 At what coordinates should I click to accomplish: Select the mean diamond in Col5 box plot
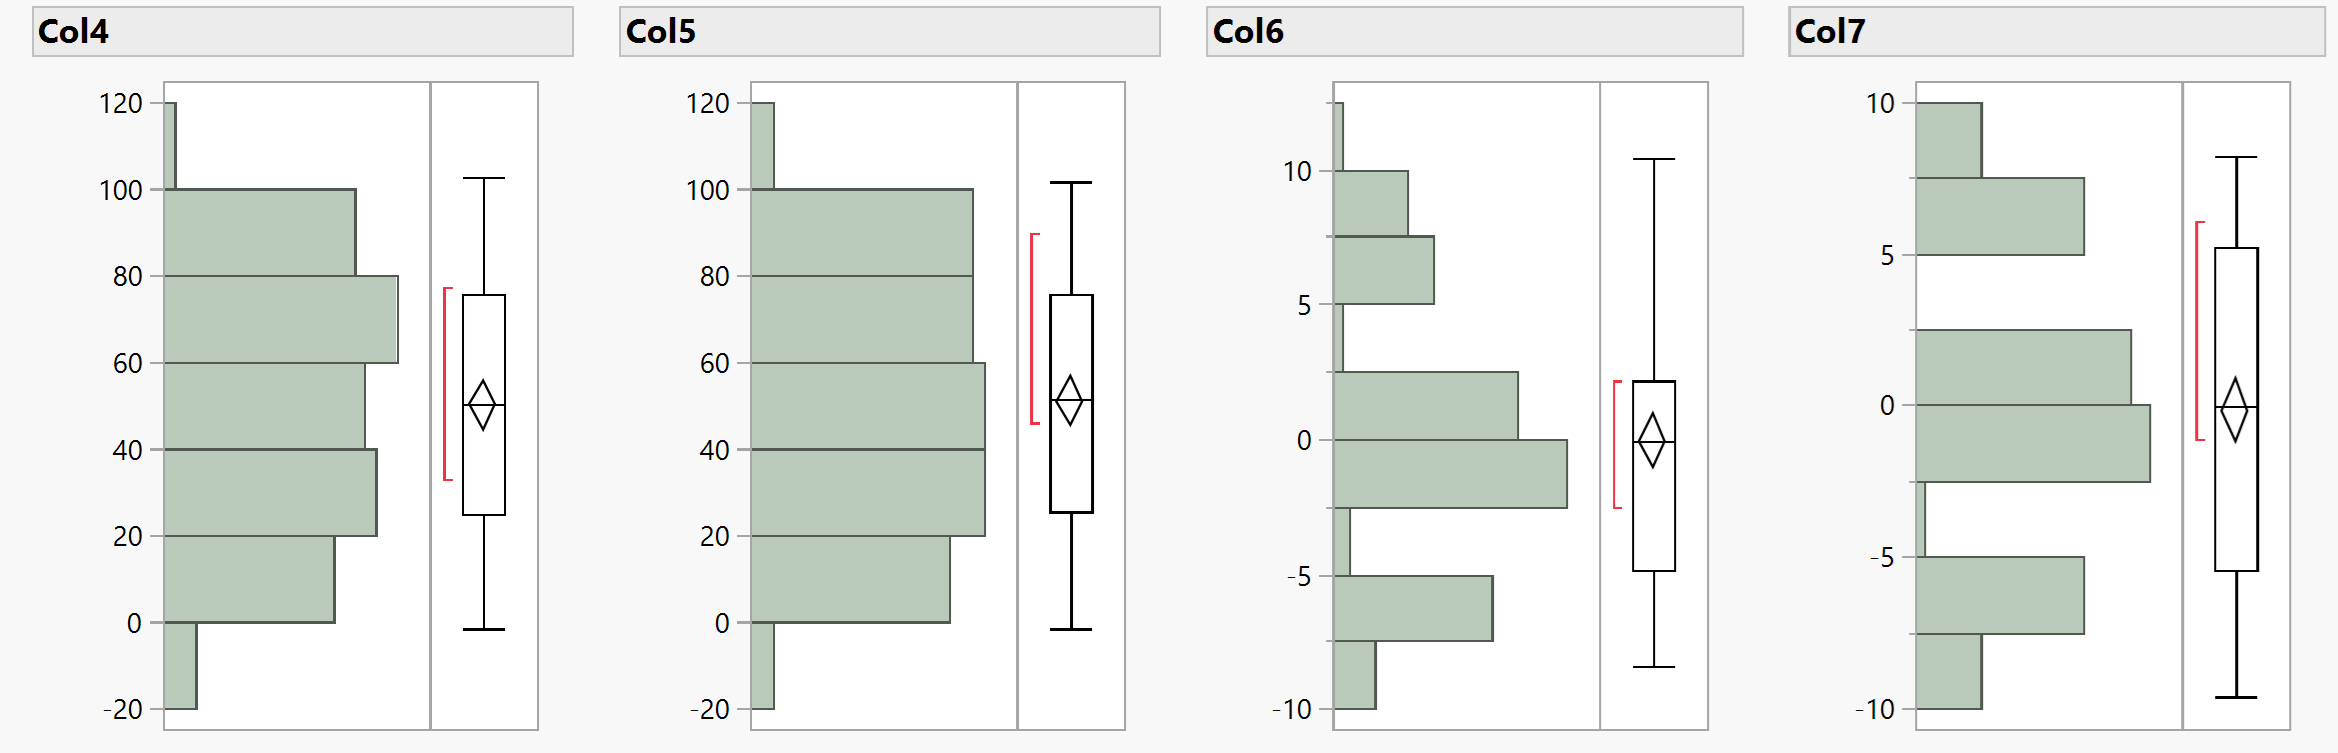click(1070, 400)
